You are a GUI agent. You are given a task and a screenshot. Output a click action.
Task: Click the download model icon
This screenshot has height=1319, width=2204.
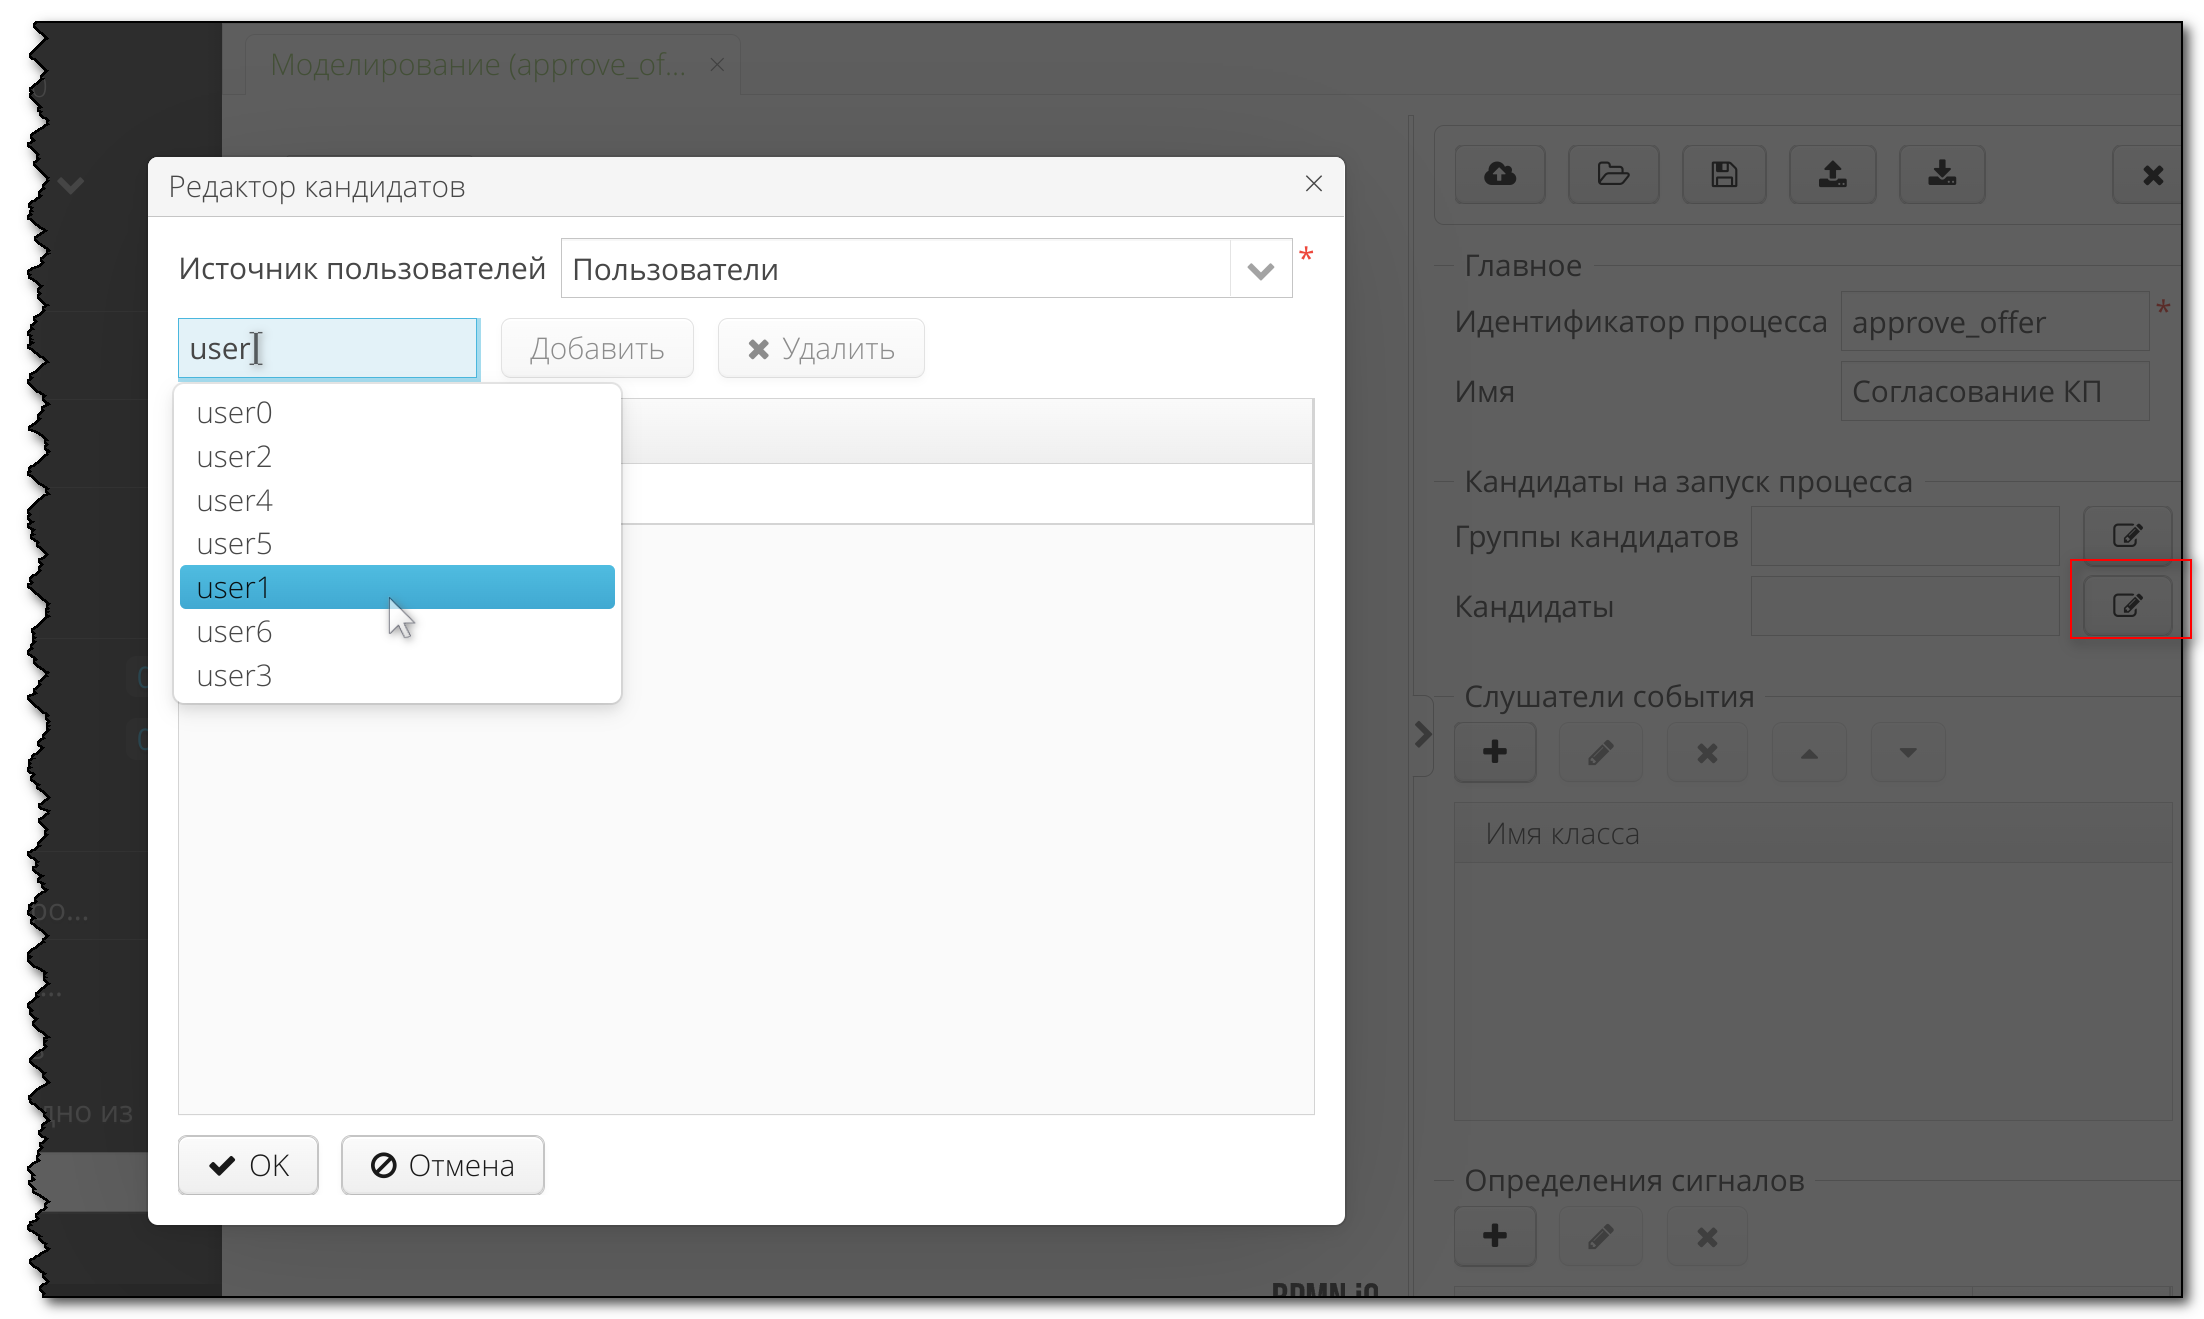point(1942,175)
